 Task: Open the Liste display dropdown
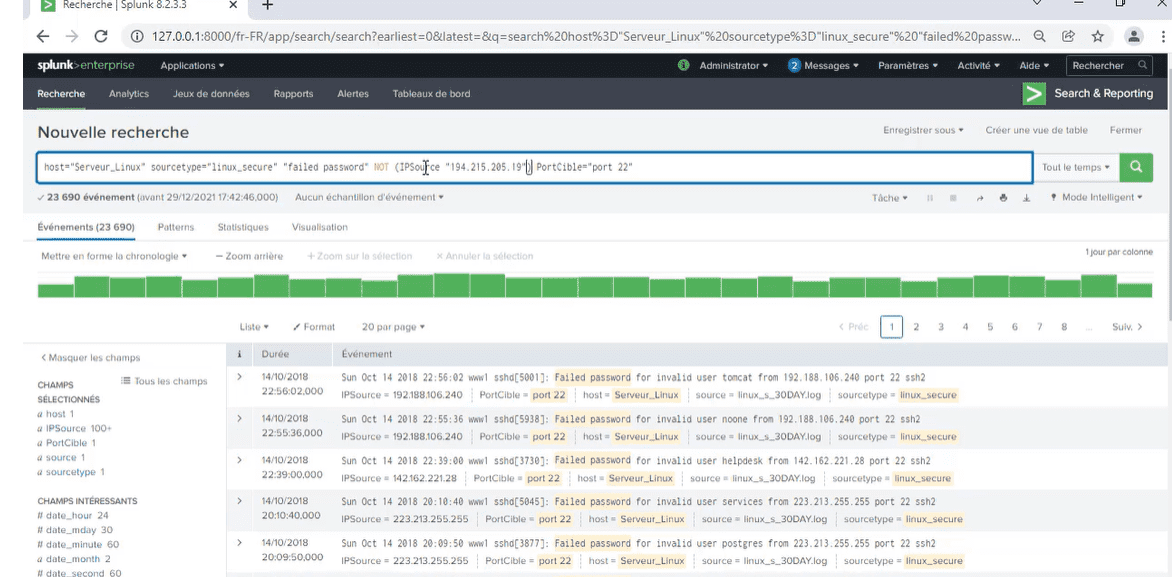254,327
